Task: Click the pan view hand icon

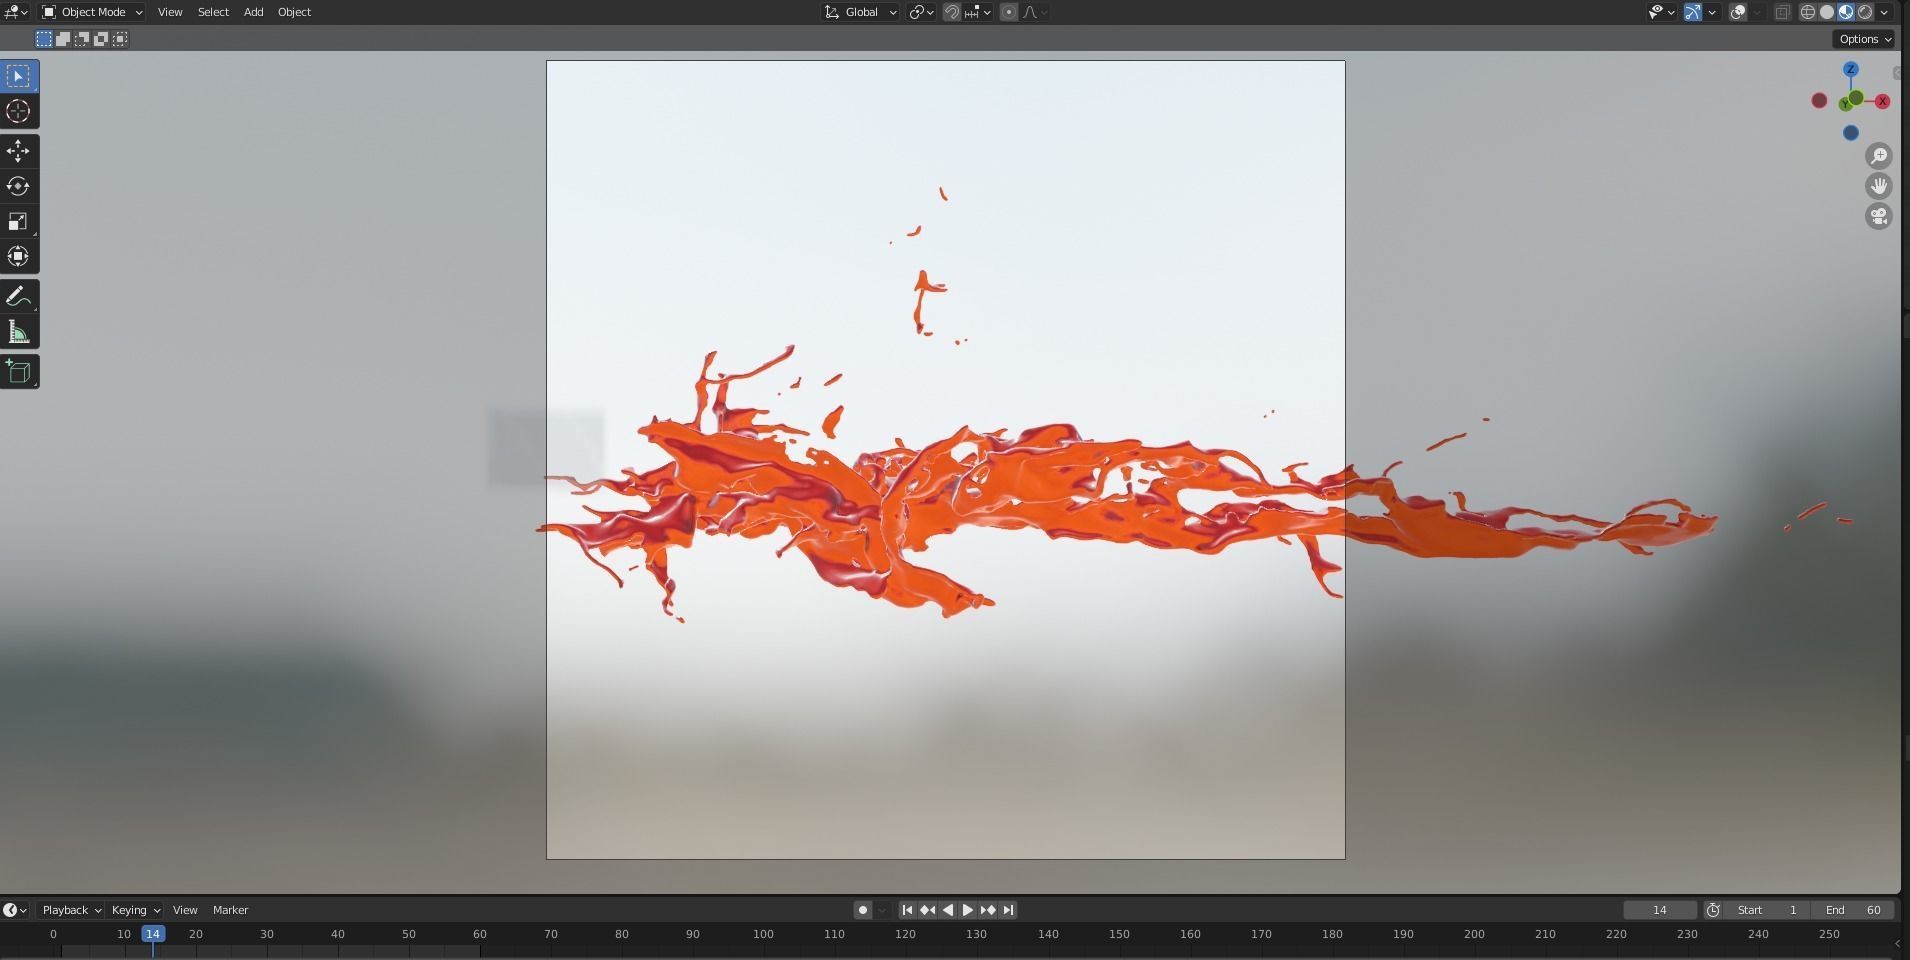Action: coord(1879,186)
